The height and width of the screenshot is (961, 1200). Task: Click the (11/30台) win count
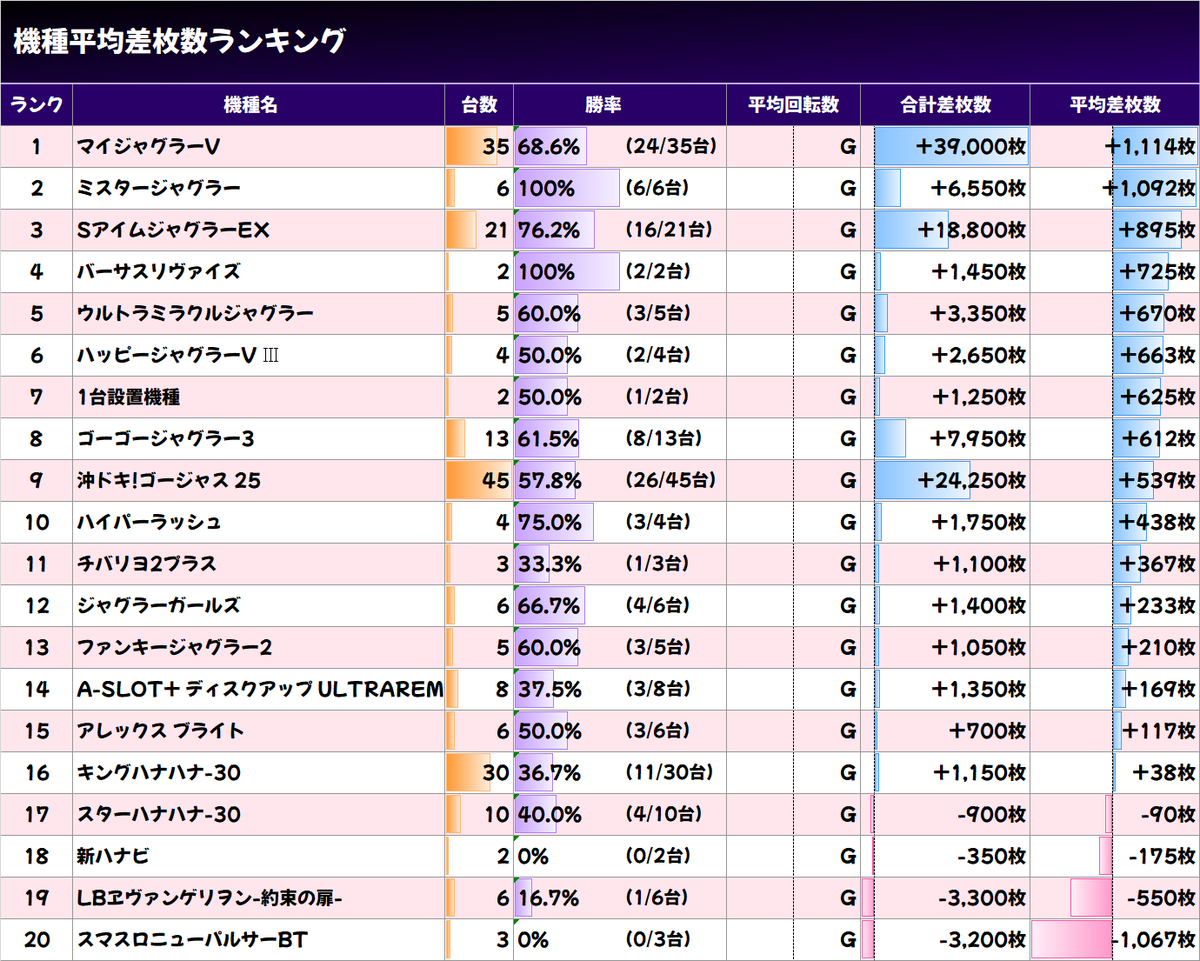[x=669, y=773]
